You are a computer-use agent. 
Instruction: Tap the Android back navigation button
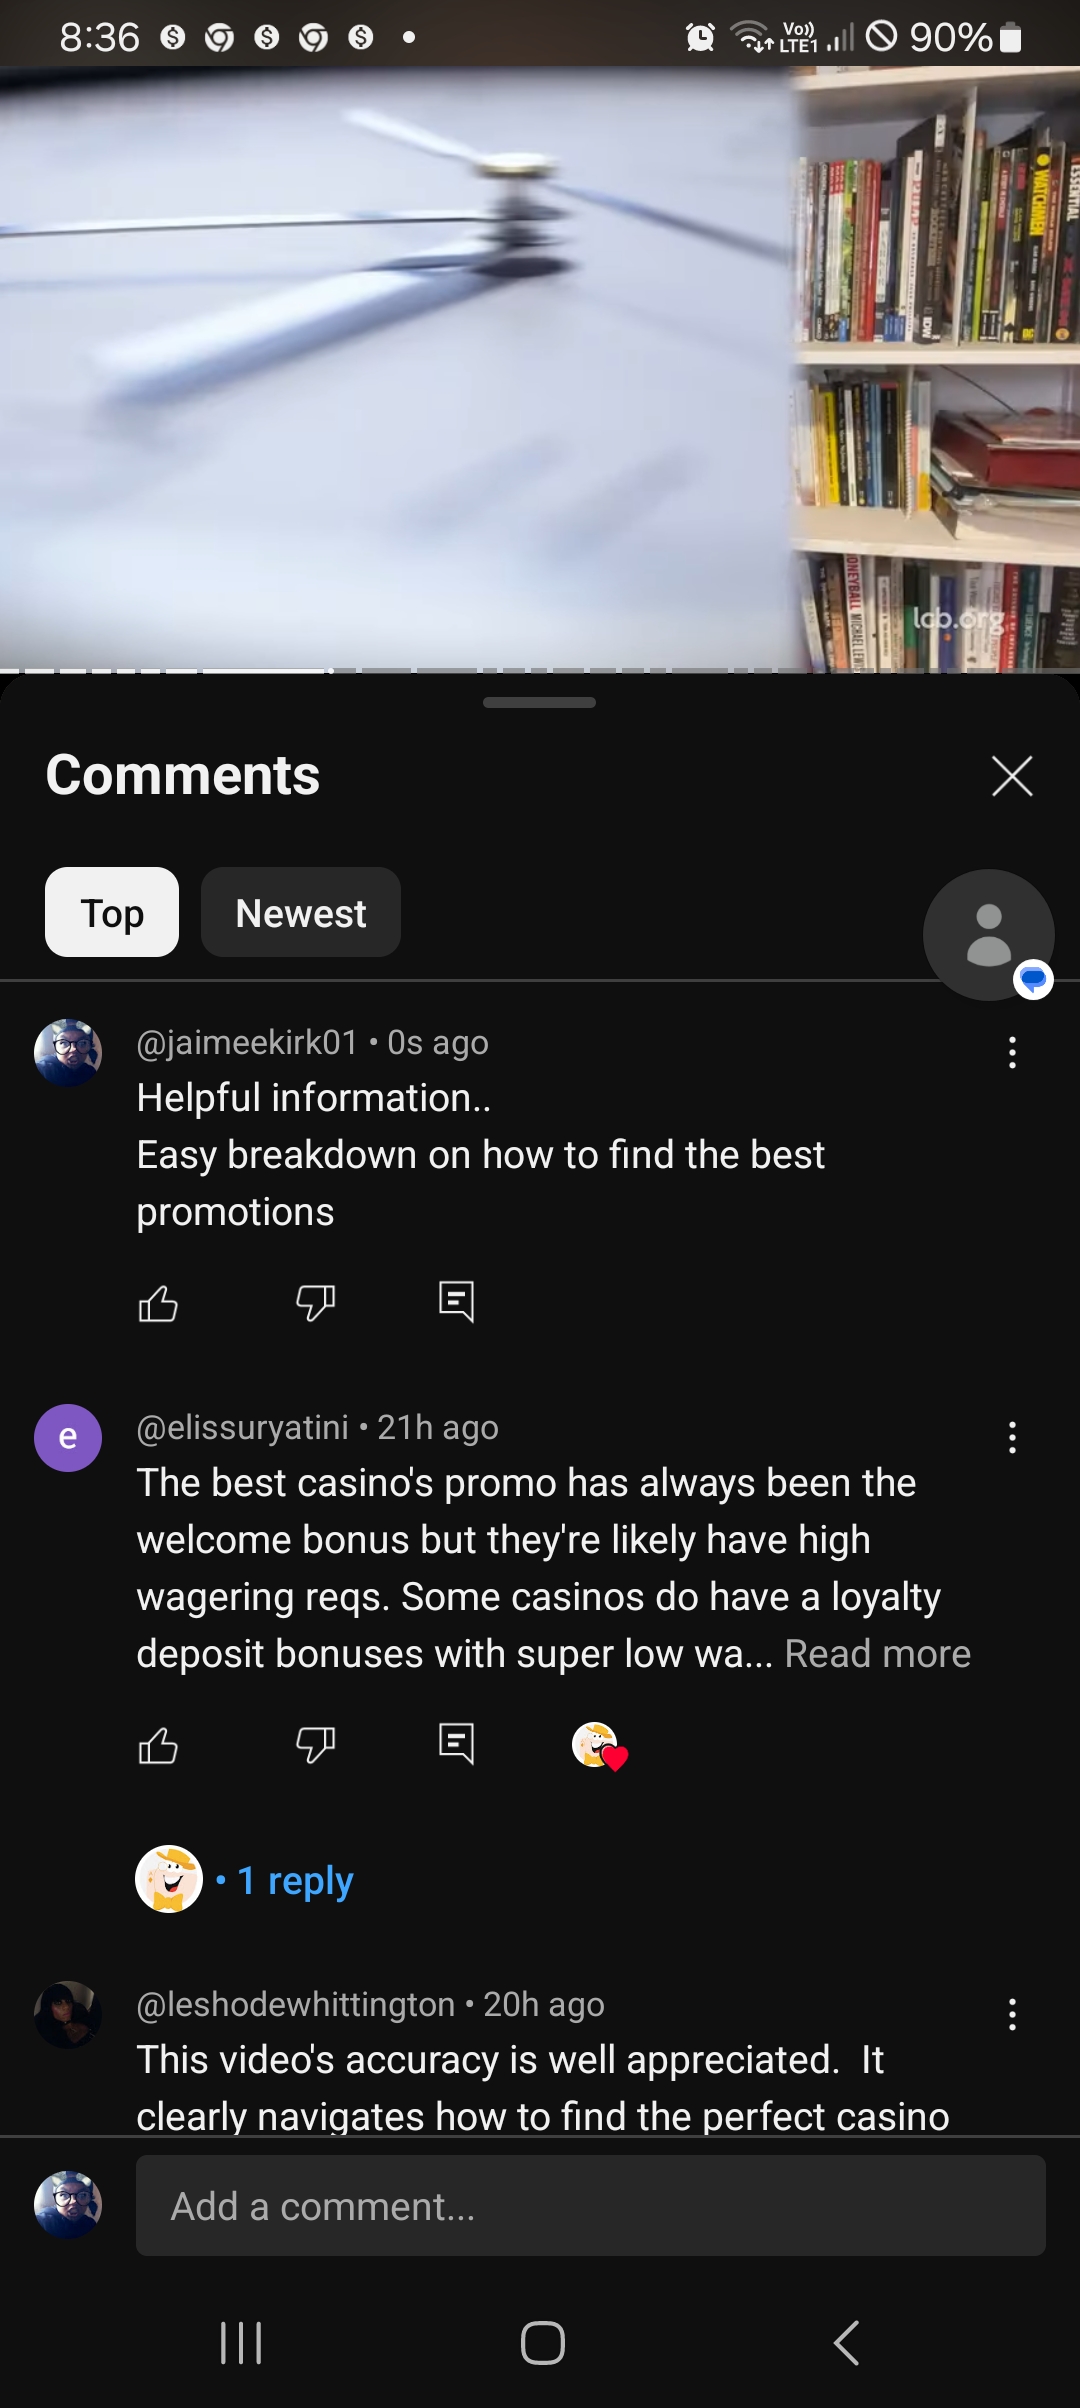(x=846, y=2342)
